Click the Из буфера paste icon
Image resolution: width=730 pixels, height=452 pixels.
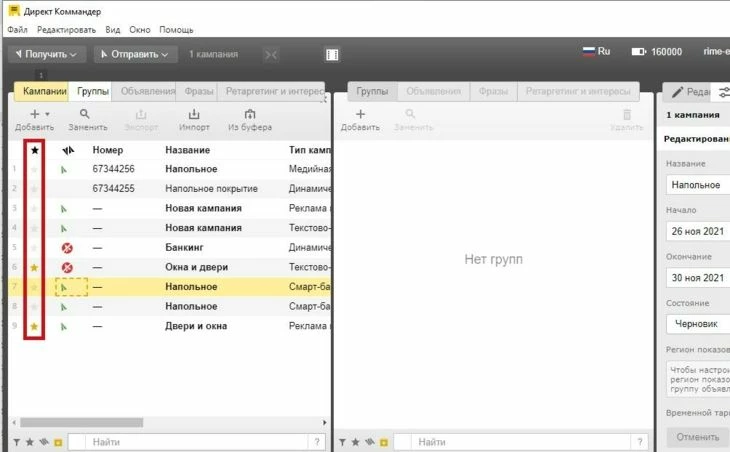pyautogui.click(x=250, y=114)
